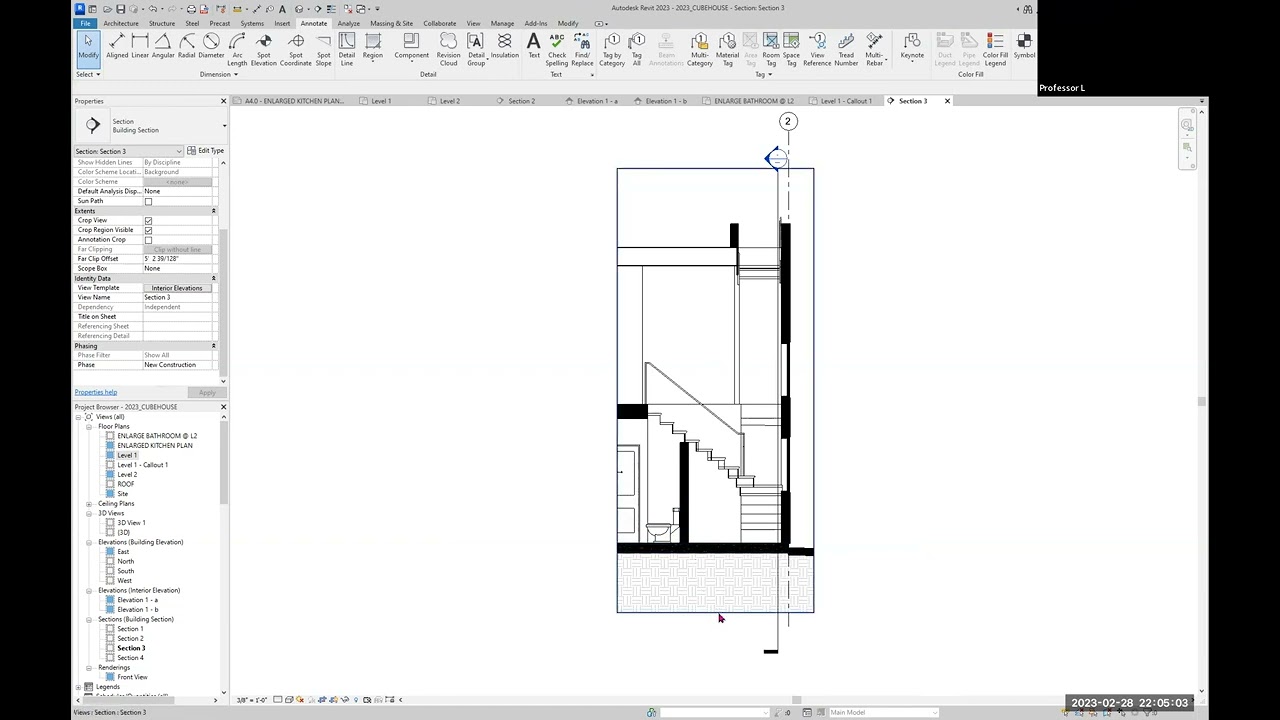Viewport: 1280px width, 720px height.
Task: Collapse the Extents properties group
Action: [213, 211]
